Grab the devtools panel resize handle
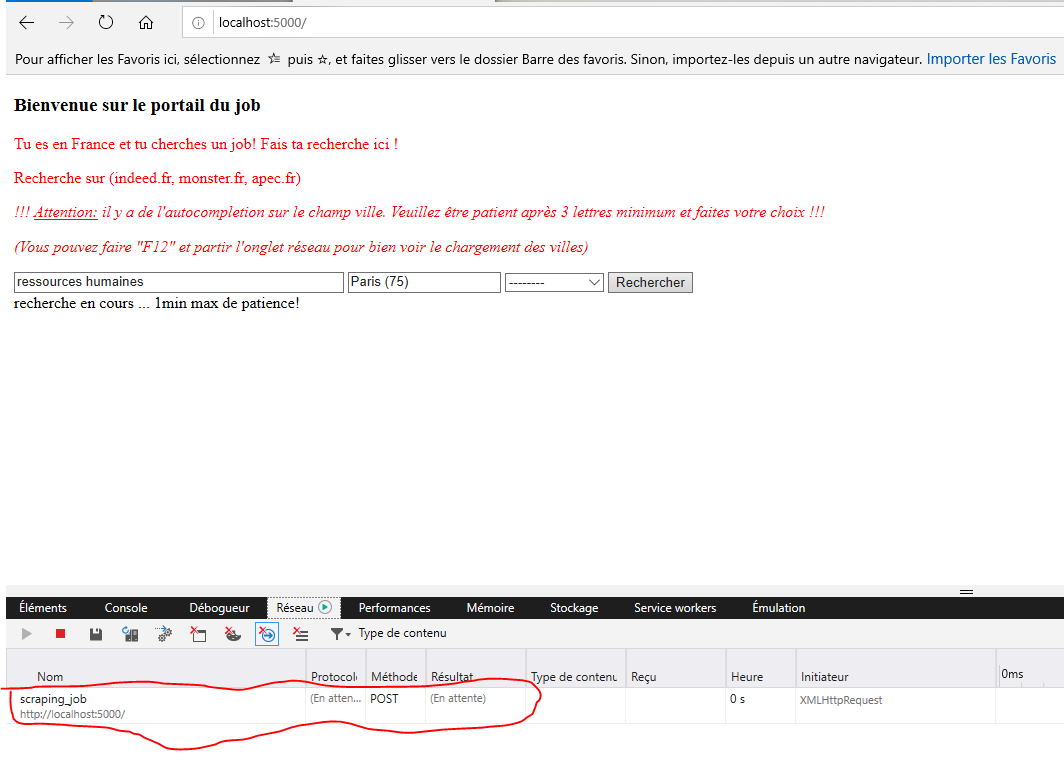The width and height of the screenshot is (1064, 766). [x=966, y=592]
